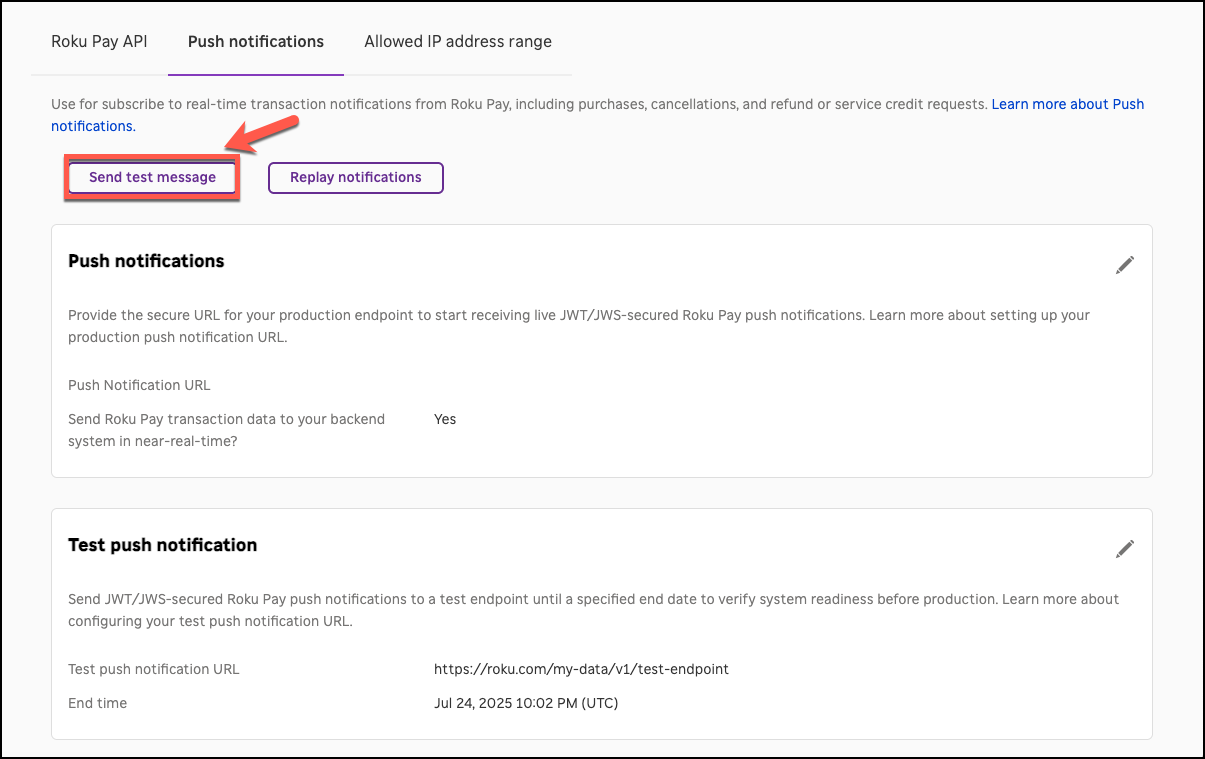Switch to the Roku Pay API tab
1205x759 pixels.
coord(98,42)
